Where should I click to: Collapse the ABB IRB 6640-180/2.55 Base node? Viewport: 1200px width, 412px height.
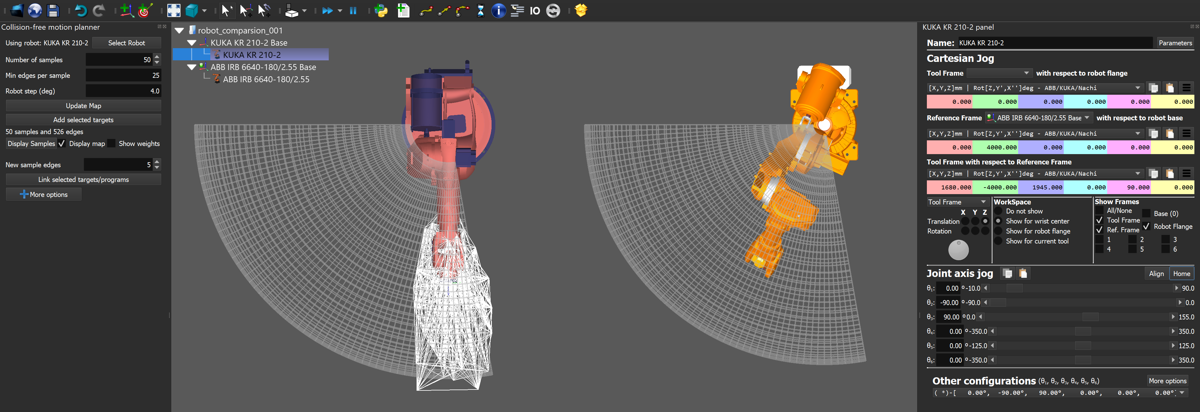pyautogui.click(x=191, y=67)
